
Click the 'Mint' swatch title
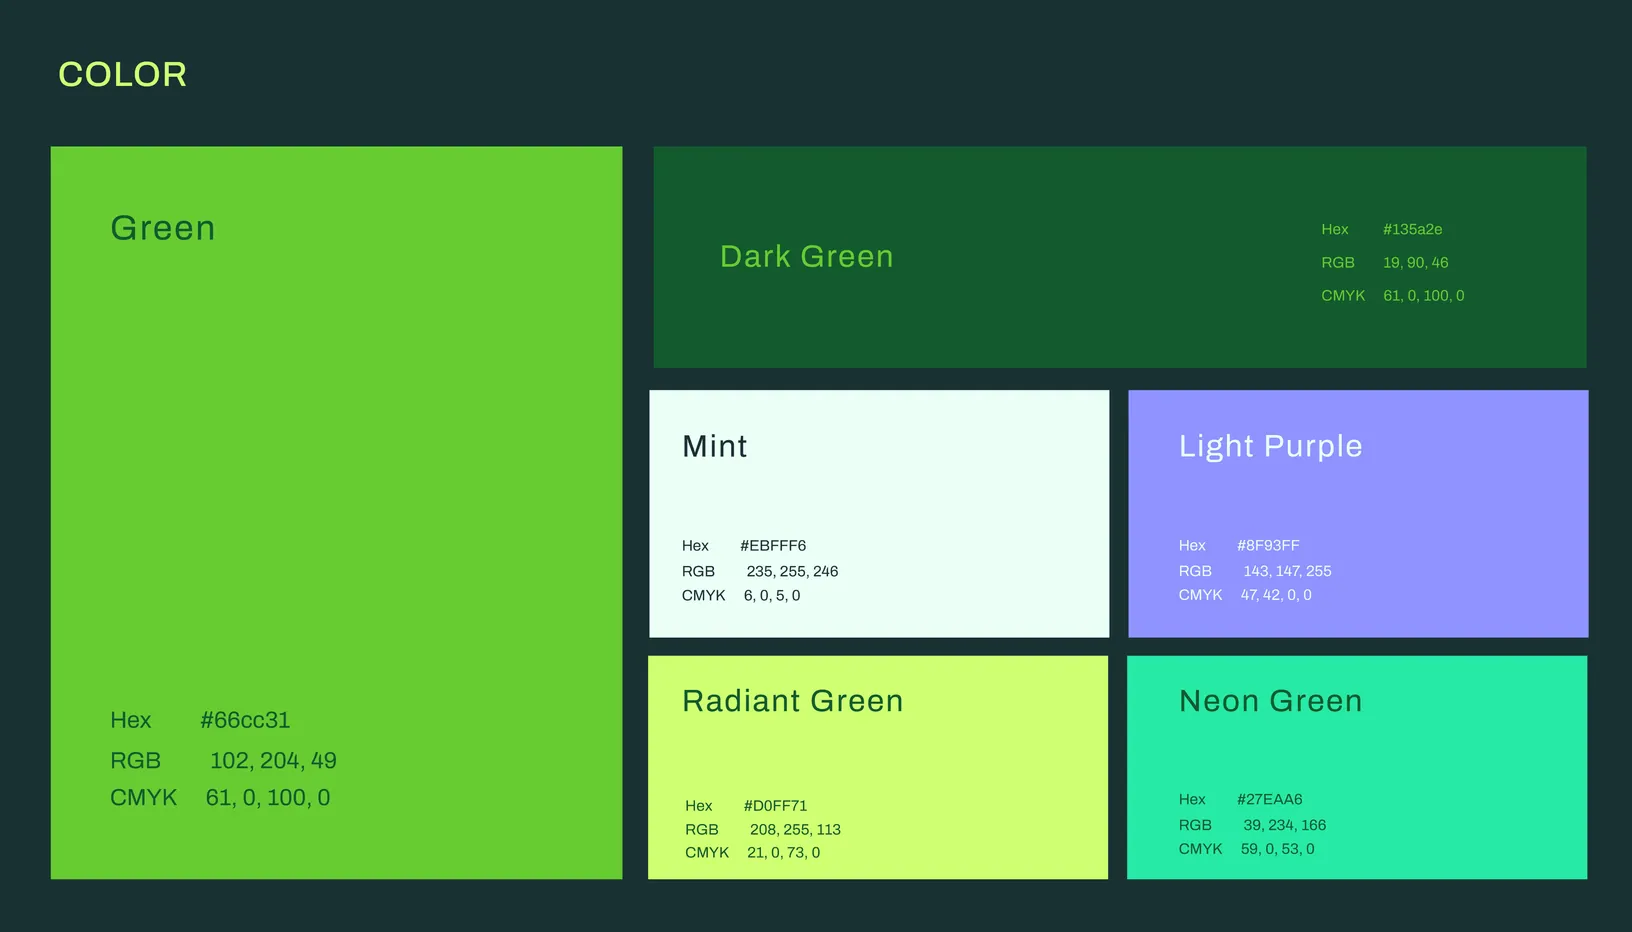(x=715, y=446)
